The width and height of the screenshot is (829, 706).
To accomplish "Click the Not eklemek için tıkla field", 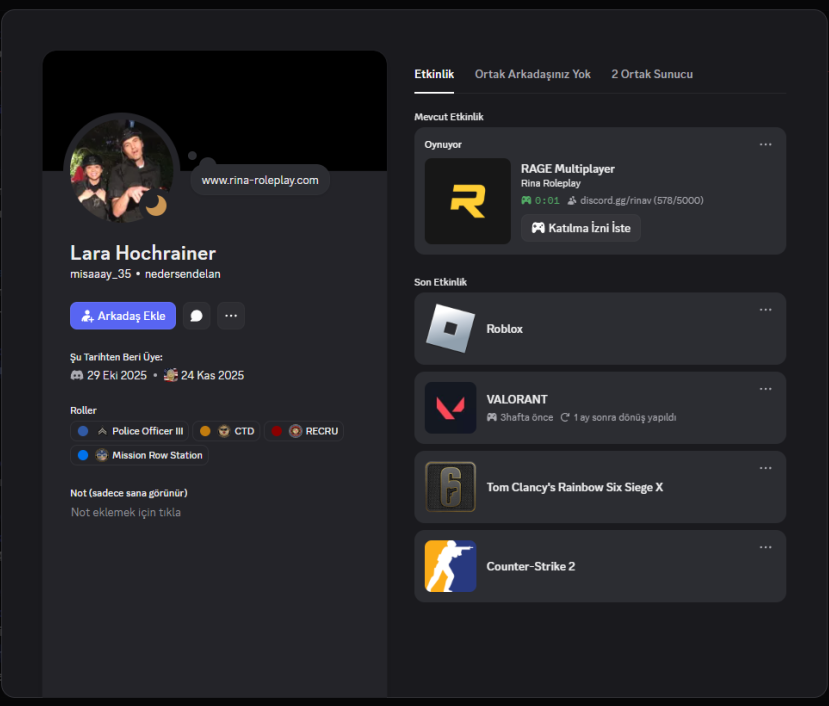I will (126, 512).
